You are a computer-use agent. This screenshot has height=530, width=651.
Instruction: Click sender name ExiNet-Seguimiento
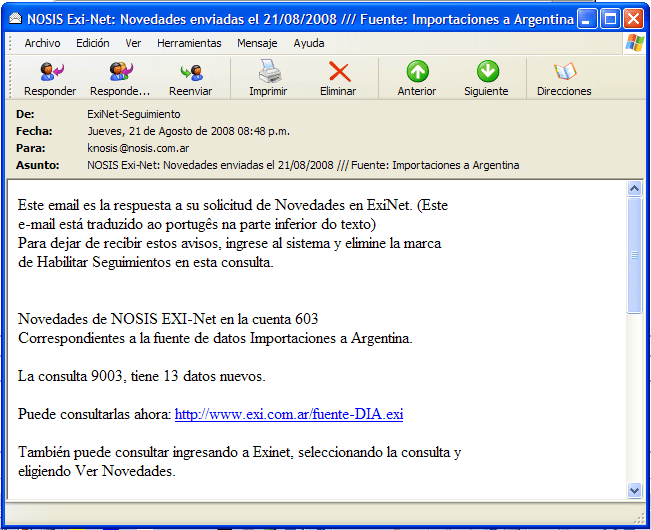[x=134, y=114]
